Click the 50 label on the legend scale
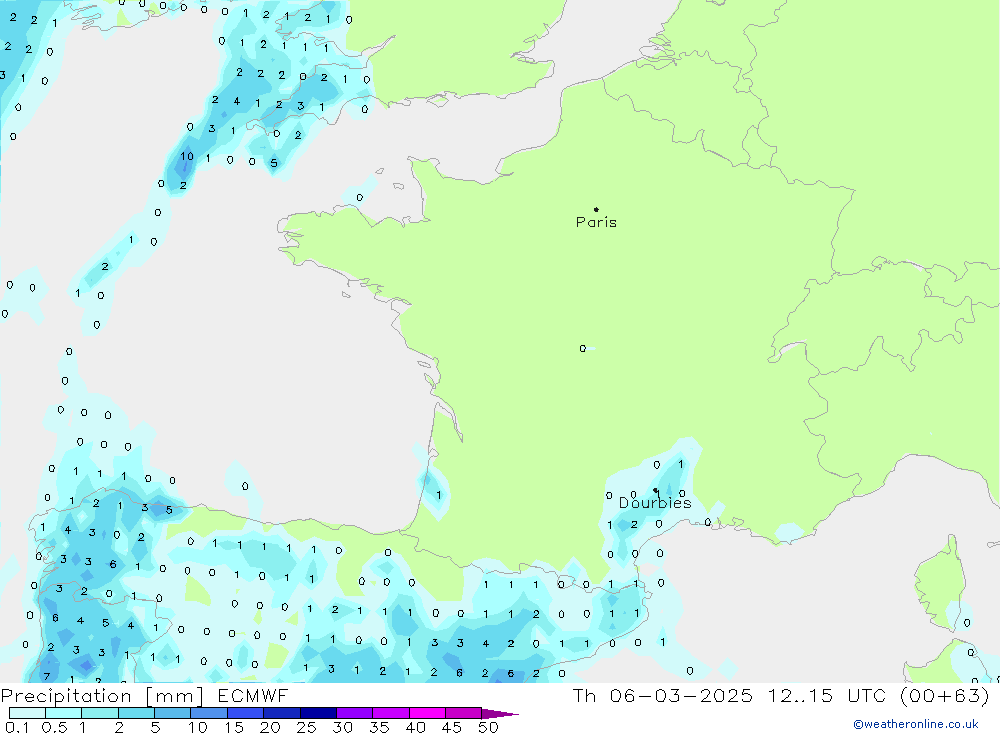The image size is (1000, 733). (487, 727)
